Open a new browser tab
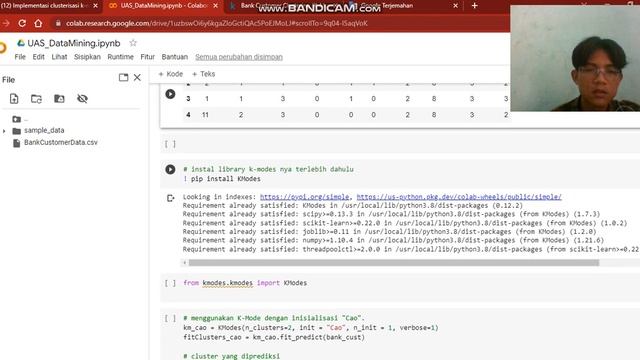 [x=474, y=6]
